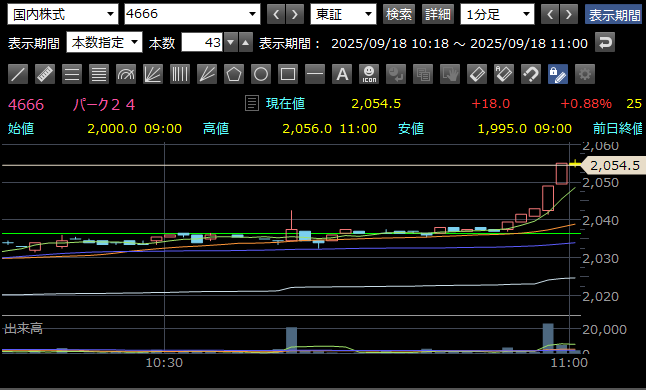The image size is (646, 390).
Task: Click the 本数 count input field
Action: coord(202,42)
